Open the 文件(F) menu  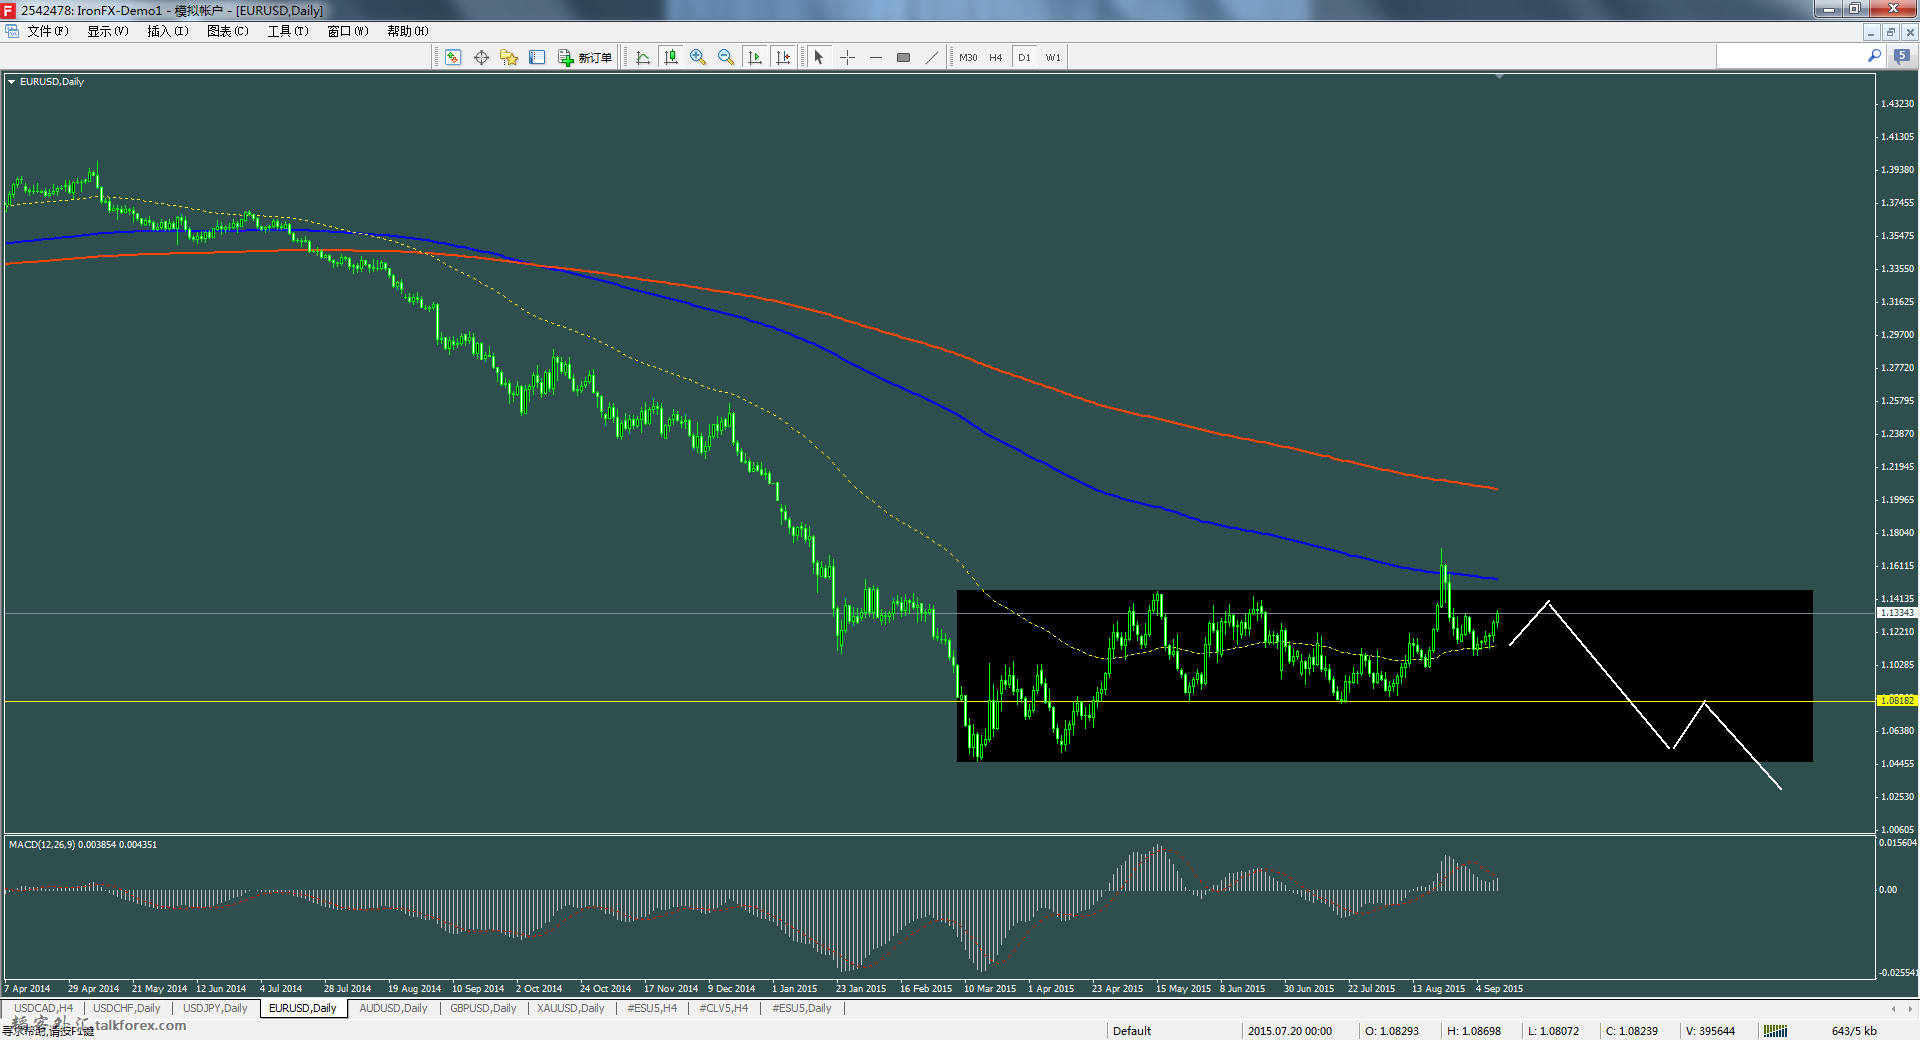coord(48,31)
